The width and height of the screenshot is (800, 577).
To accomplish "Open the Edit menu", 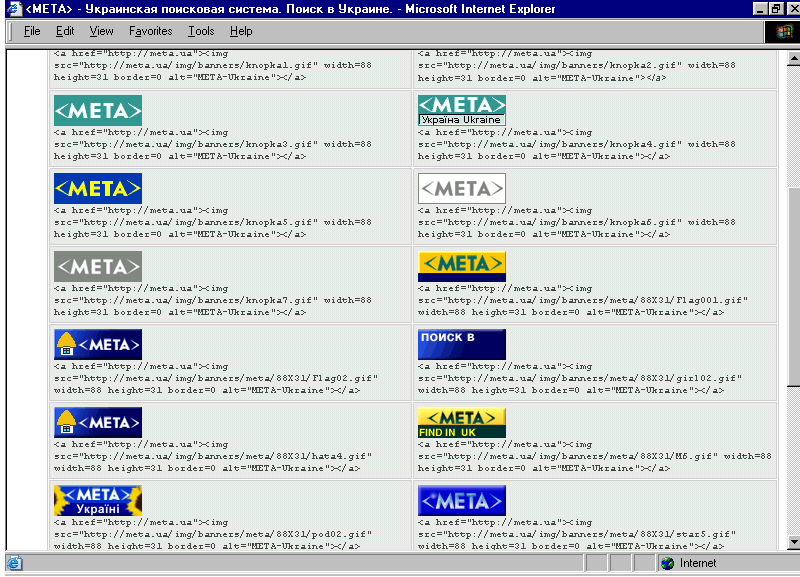I will pyautogui.click(x=65, y=31).
